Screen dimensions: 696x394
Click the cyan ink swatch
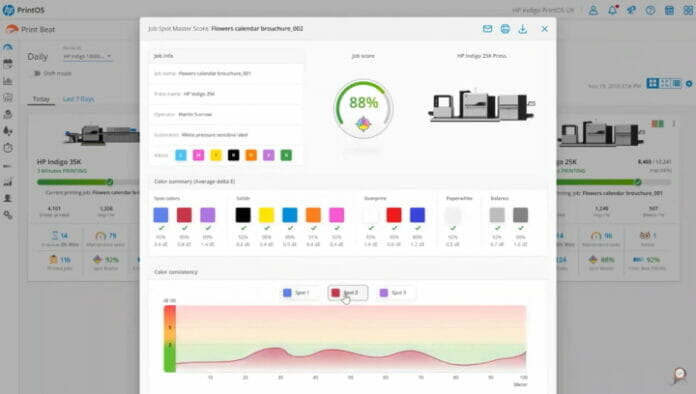coord(181,155)
